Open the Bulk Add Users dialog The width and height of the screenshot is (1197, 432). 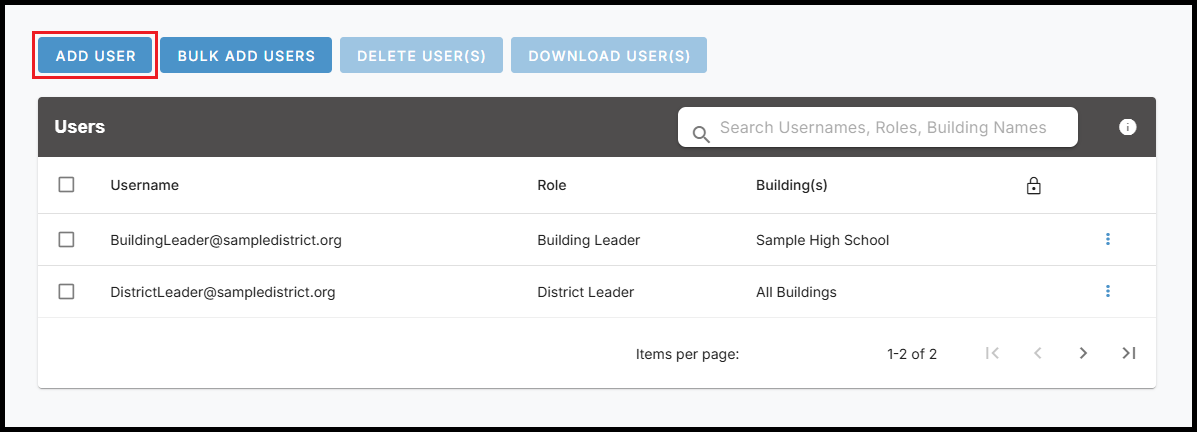(x=246, y=56)
